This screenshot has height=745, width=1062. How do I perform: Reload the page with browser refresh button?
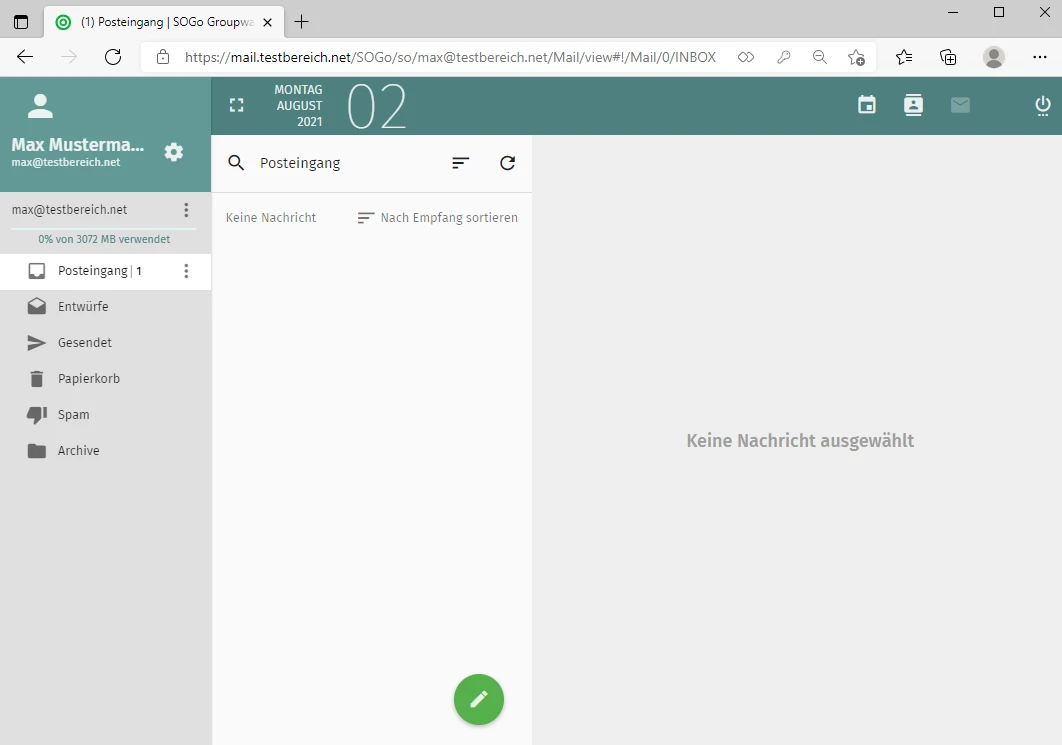[113, 57]
